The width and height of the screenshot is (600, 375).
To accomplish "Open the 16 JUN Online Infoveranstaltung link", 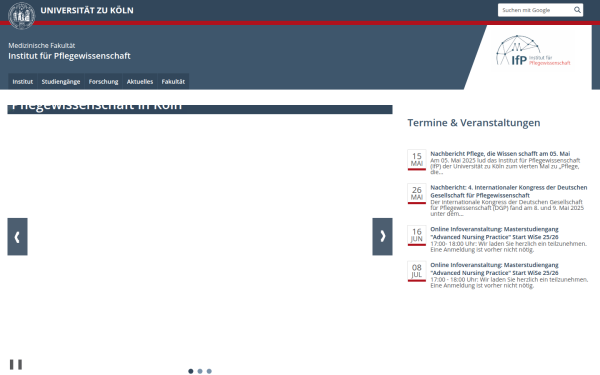I will pyautogui.click(x=494, y=233).
